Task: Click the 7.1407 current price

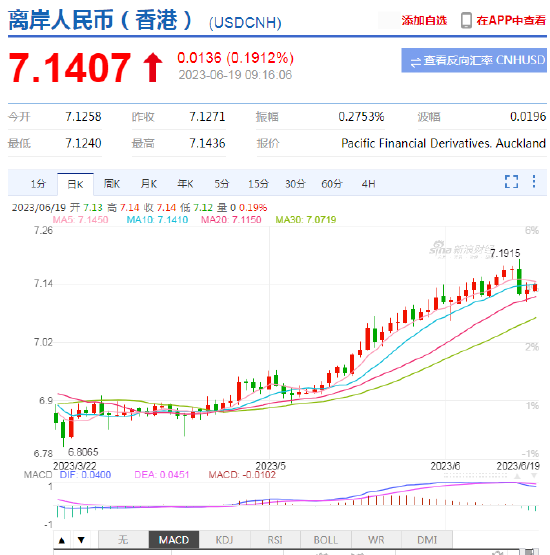Action: click(x=70, y=67)
